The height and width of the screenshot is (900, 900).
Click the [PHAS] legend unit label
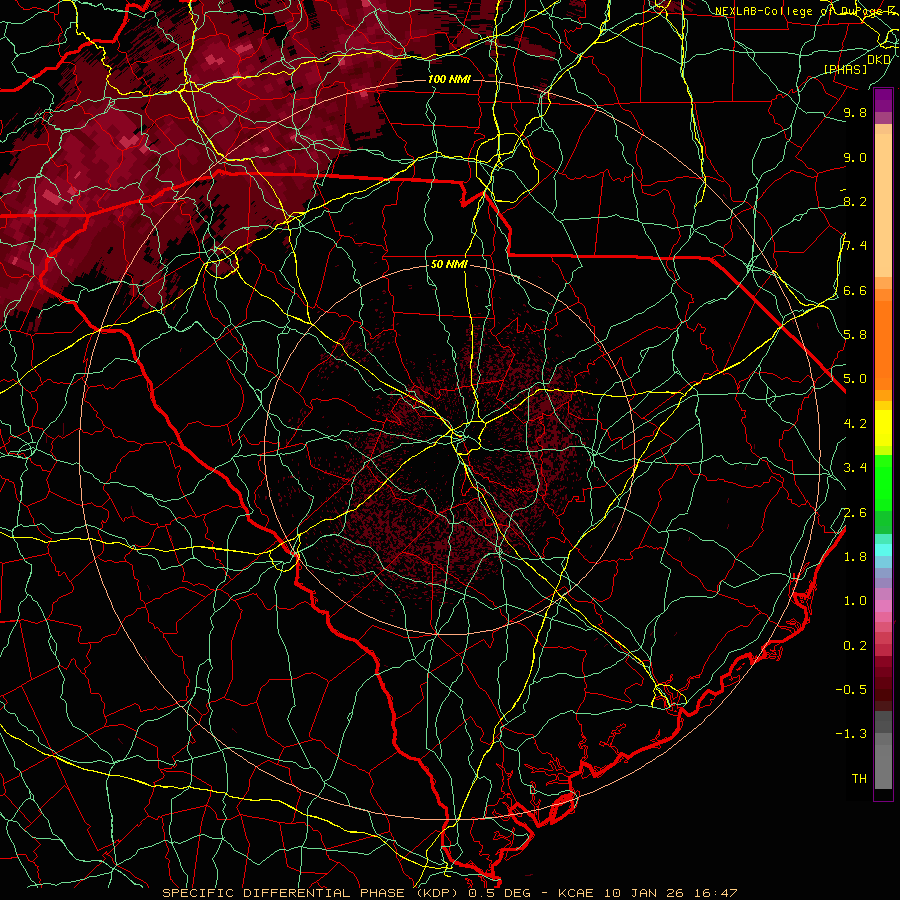tap(845, 70)
